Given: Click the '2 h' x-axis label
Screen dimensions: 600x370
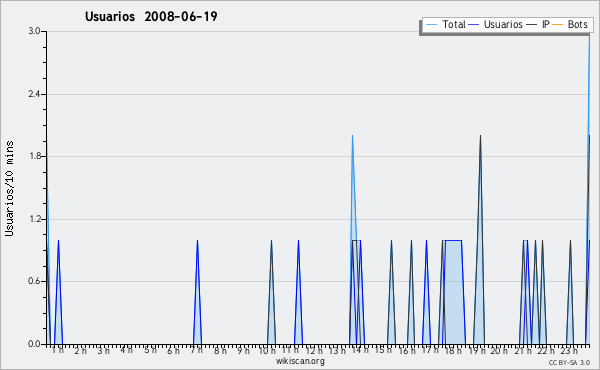Looking at the screenshot, I should [80, 350].
